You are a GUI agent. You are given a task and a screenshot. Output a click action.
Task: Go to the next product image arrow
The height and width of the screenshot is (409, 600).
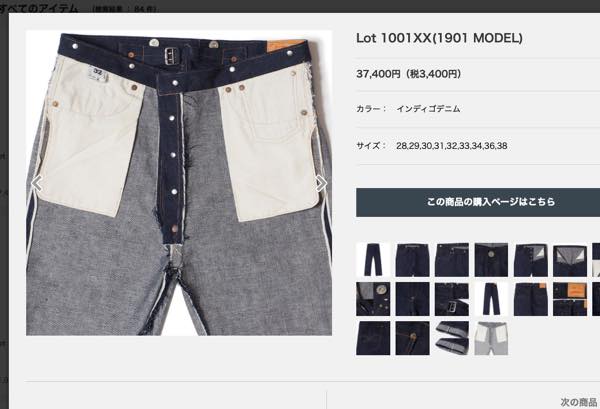click(321, 184)
